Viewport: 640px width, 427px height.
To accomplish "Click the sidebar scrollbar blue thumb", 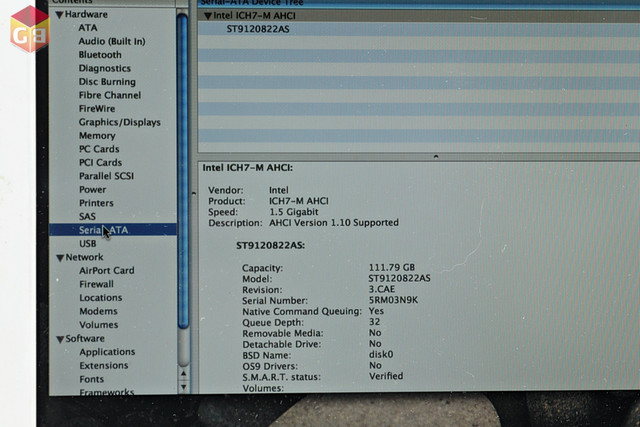I will 183,171.
